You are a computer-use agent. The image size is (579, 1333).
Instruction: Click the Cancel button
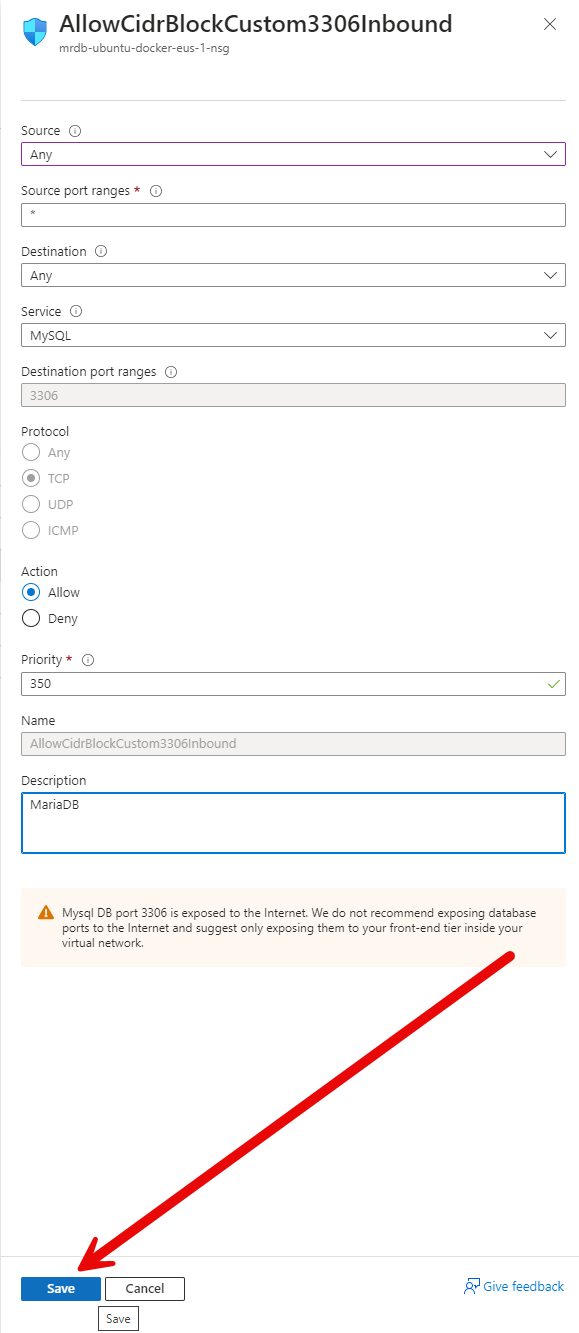(145, 1288)
